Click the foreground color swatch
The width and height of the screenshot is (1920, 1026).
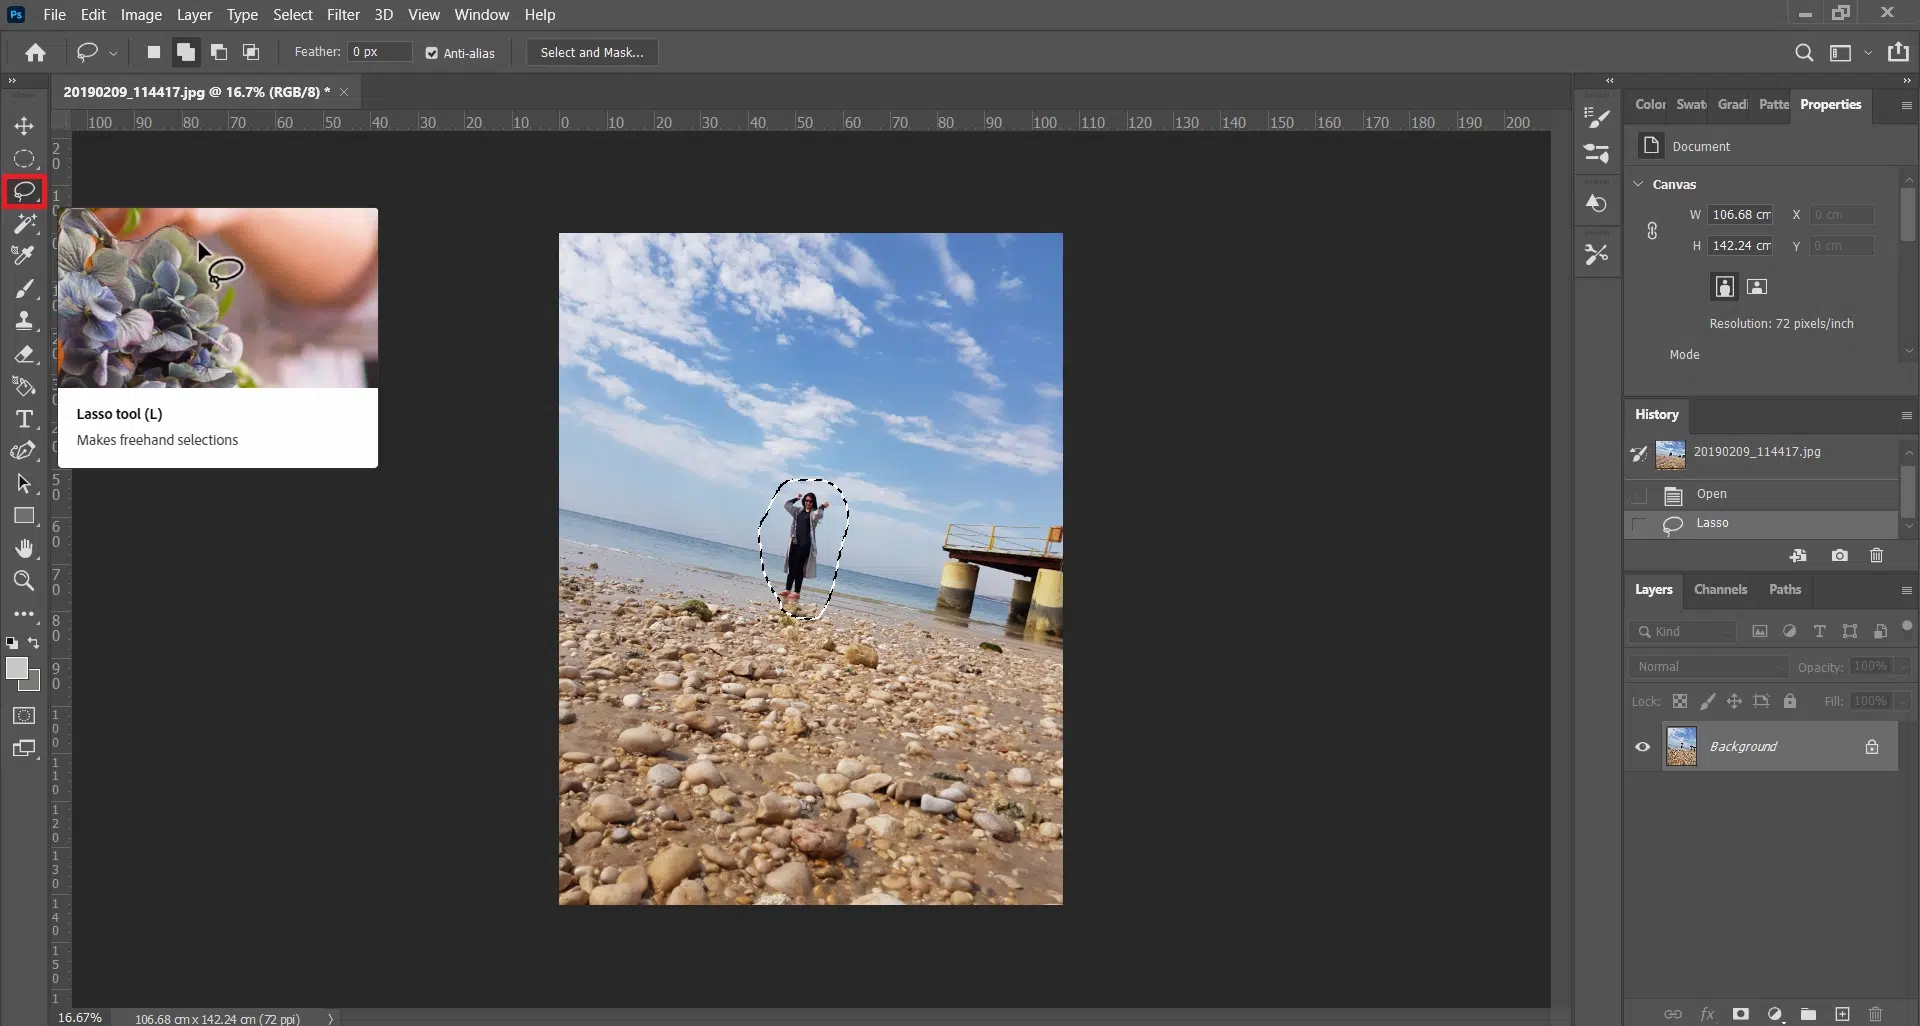16,669
